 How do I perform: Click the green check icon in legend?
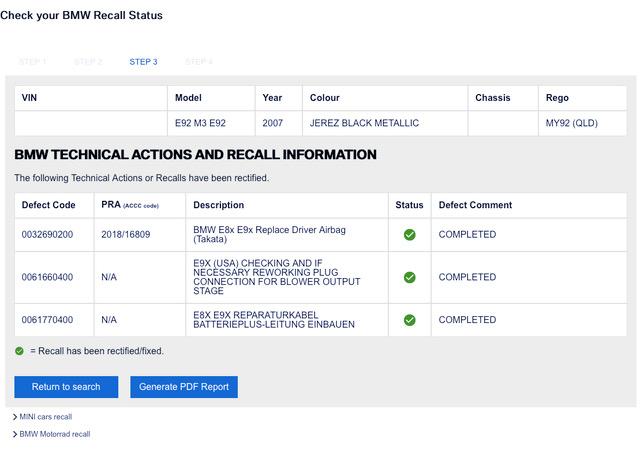click(x=20, y=351)
